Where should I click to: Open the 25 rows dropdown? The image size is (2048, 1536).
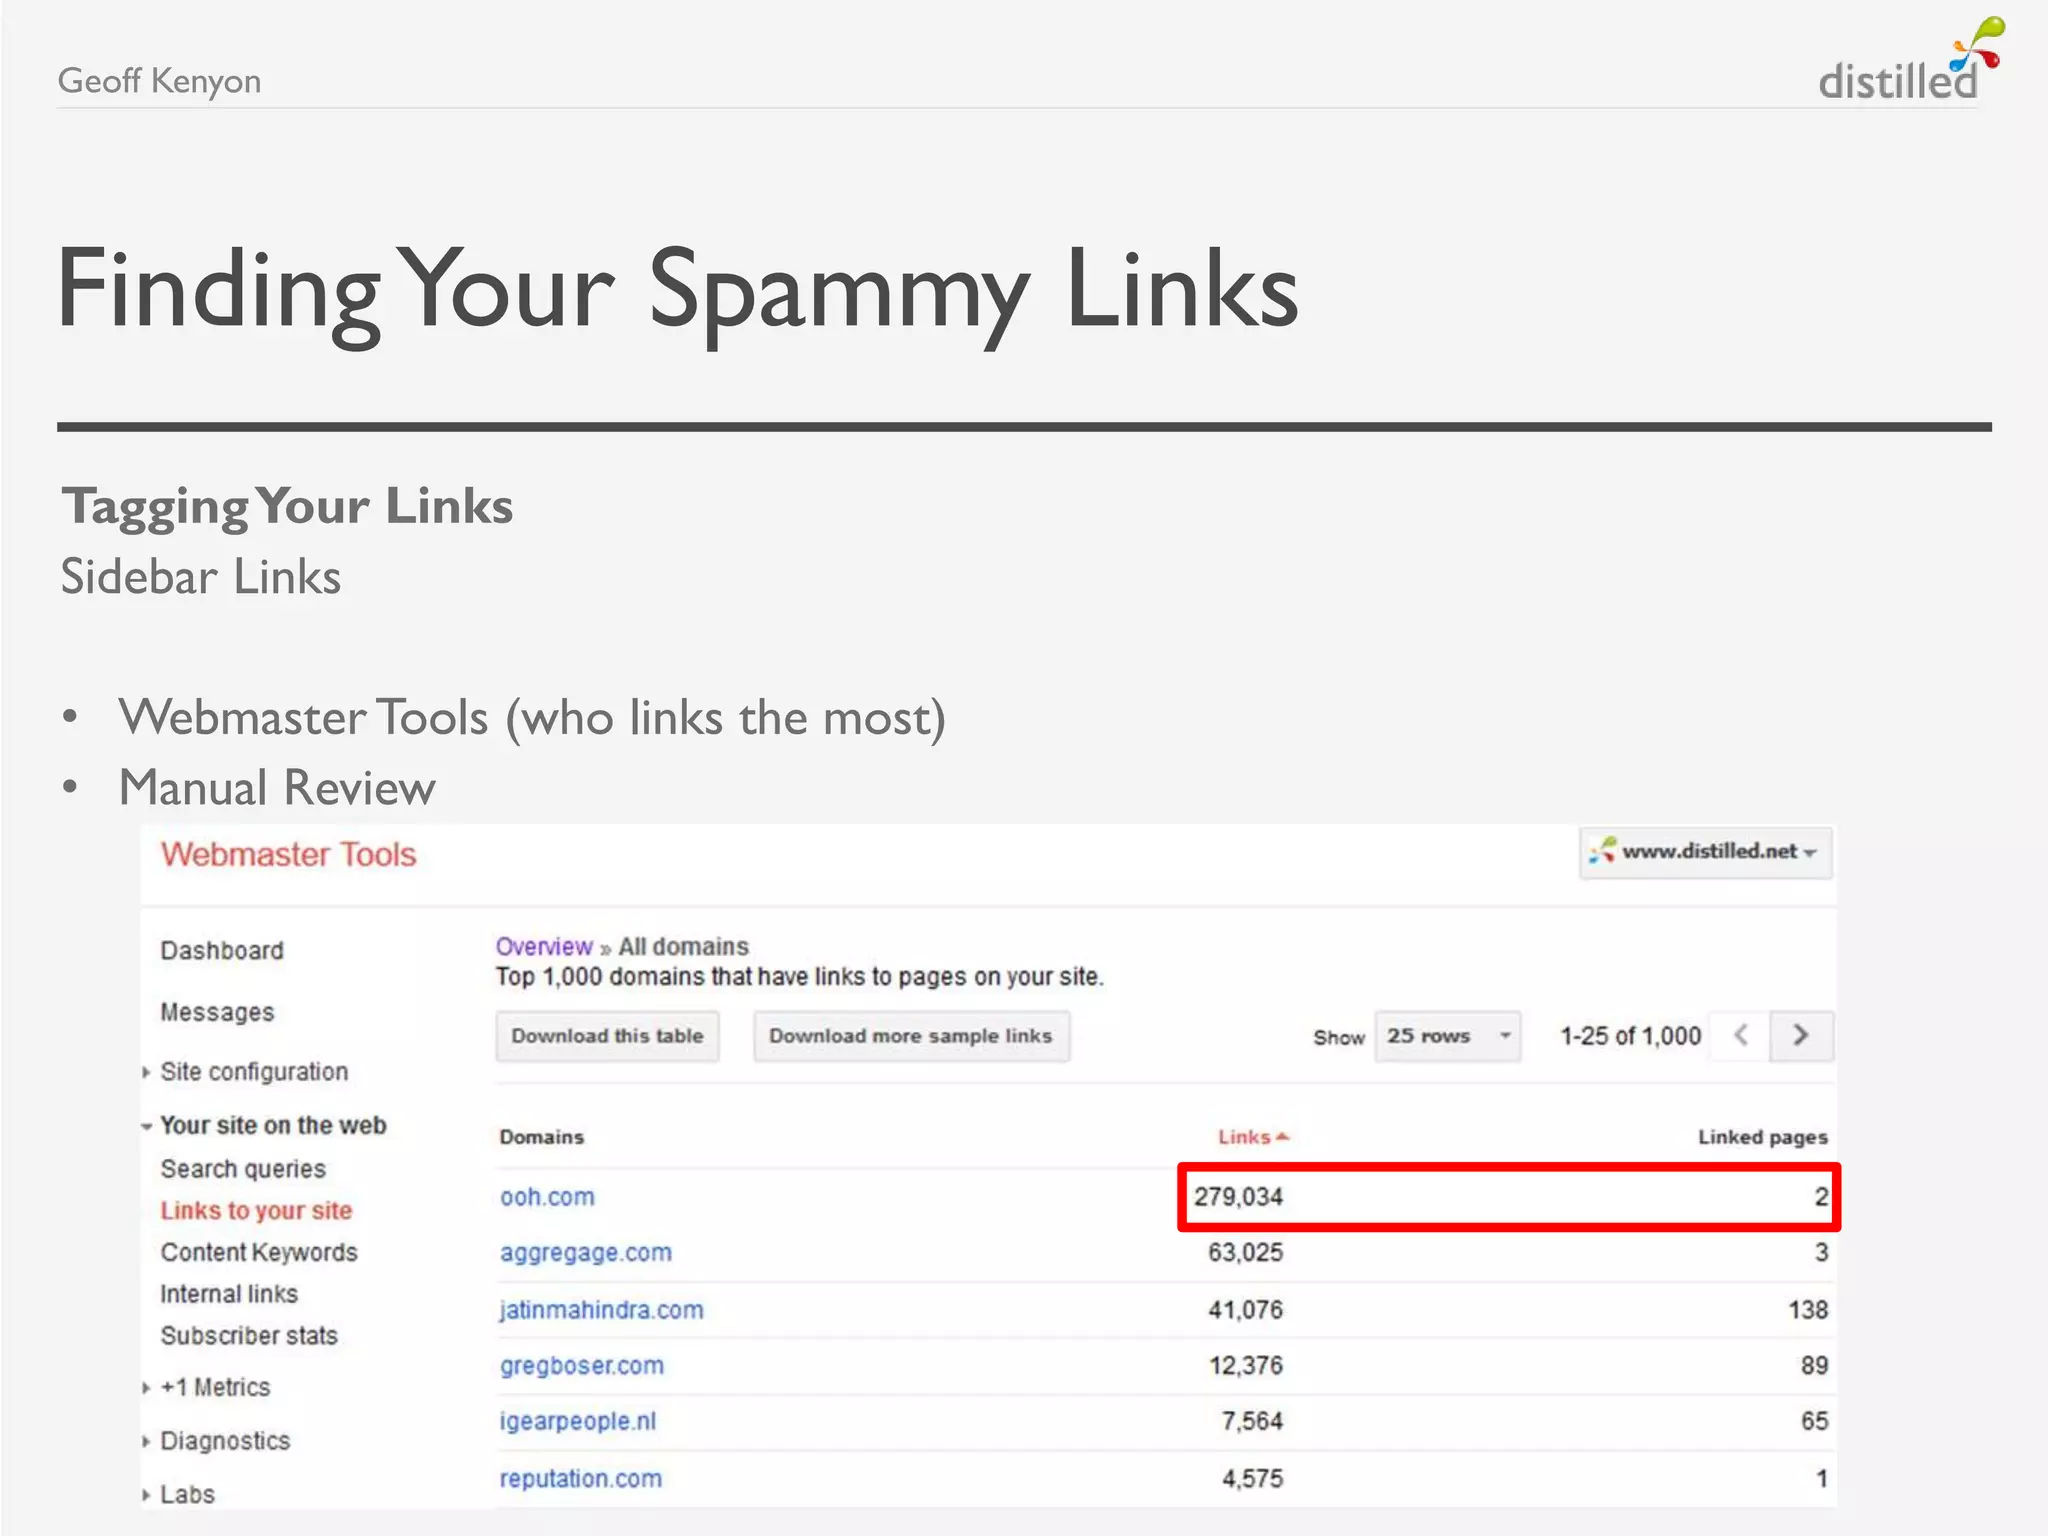[1447, 1036]
